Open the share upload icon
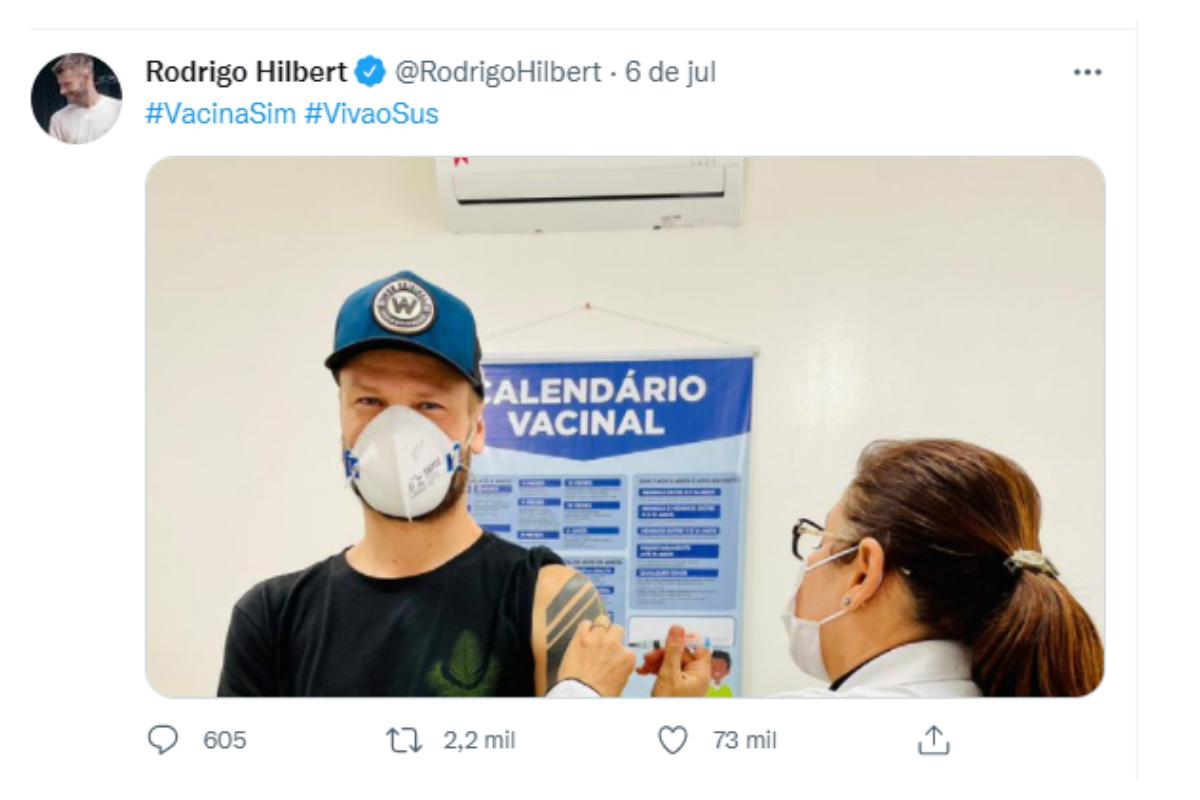Image resolution: width=1200 pixels, height=800 pixels. pyautogui.click(x=932, y=741)
